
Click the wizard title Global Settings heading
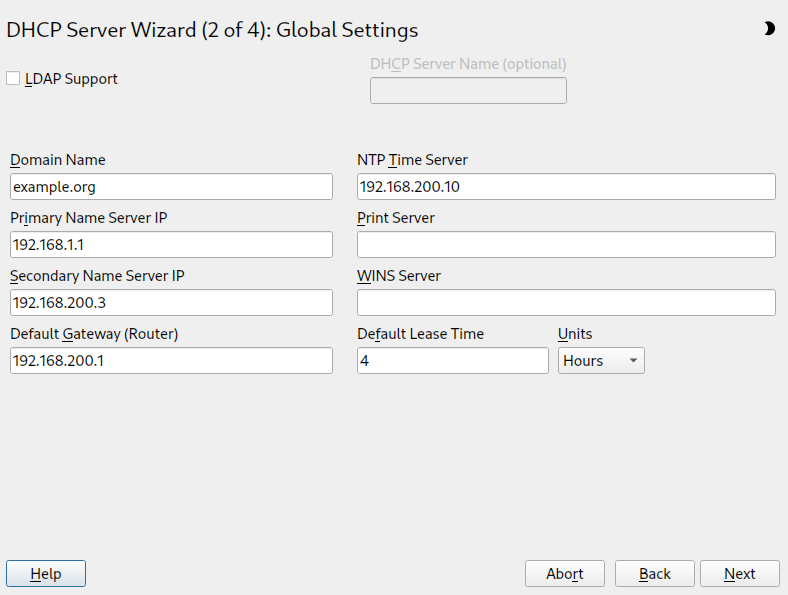pyautogui.click(x=212, y=30)
